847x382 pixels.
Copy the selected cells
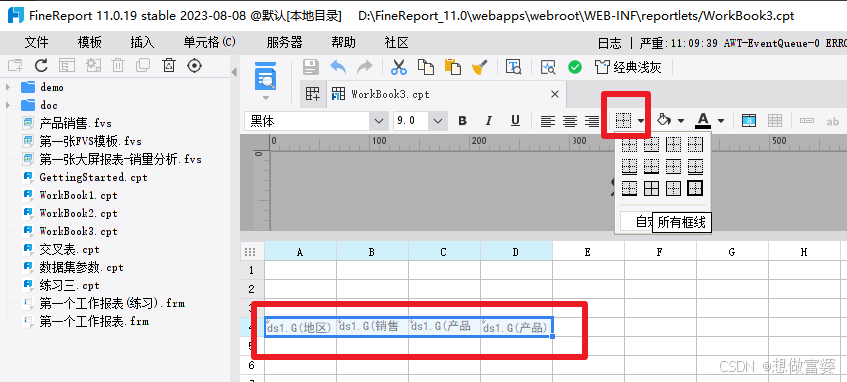426,67
